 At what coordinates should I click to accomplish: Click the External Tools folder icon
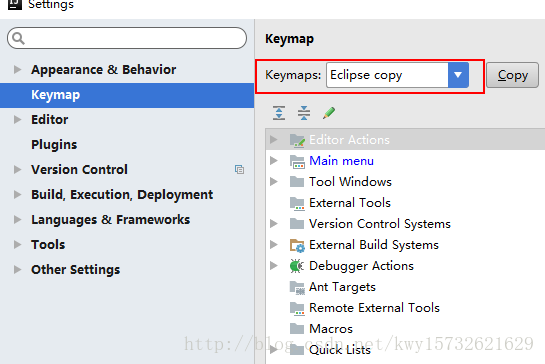tap(297, 203)
